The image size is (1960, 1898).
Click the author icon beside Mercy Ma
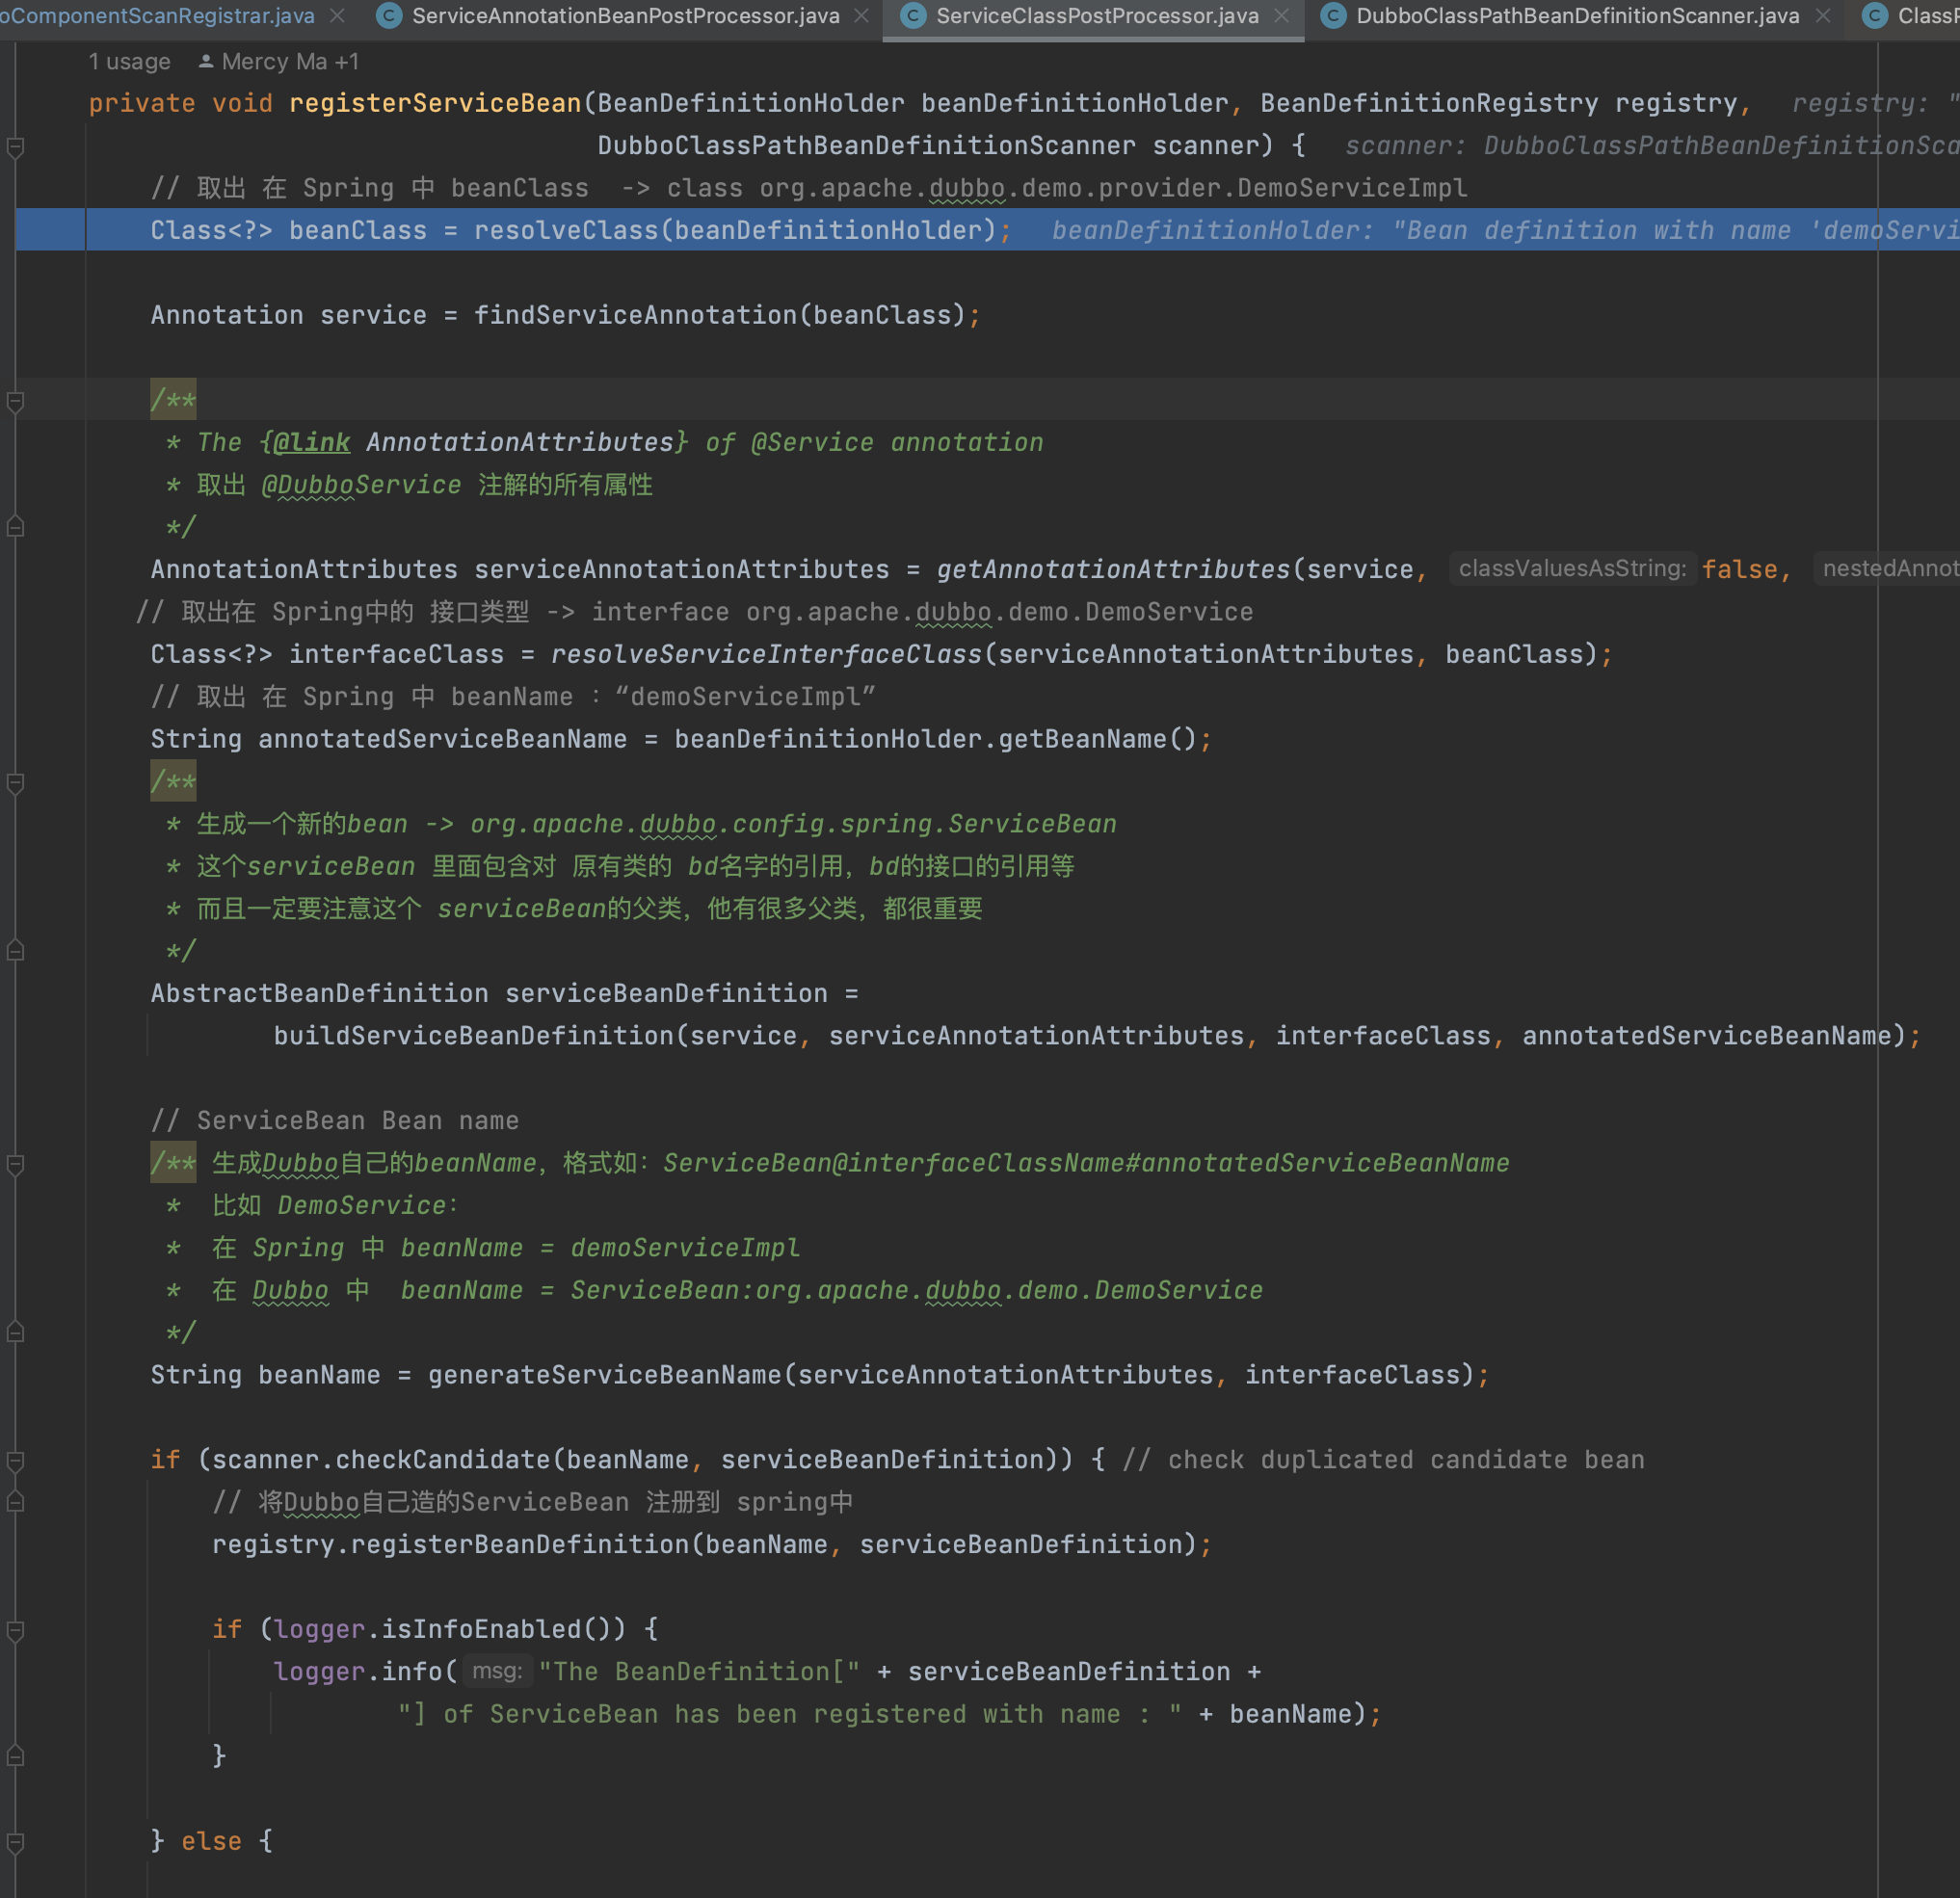(x=206, y=62)
